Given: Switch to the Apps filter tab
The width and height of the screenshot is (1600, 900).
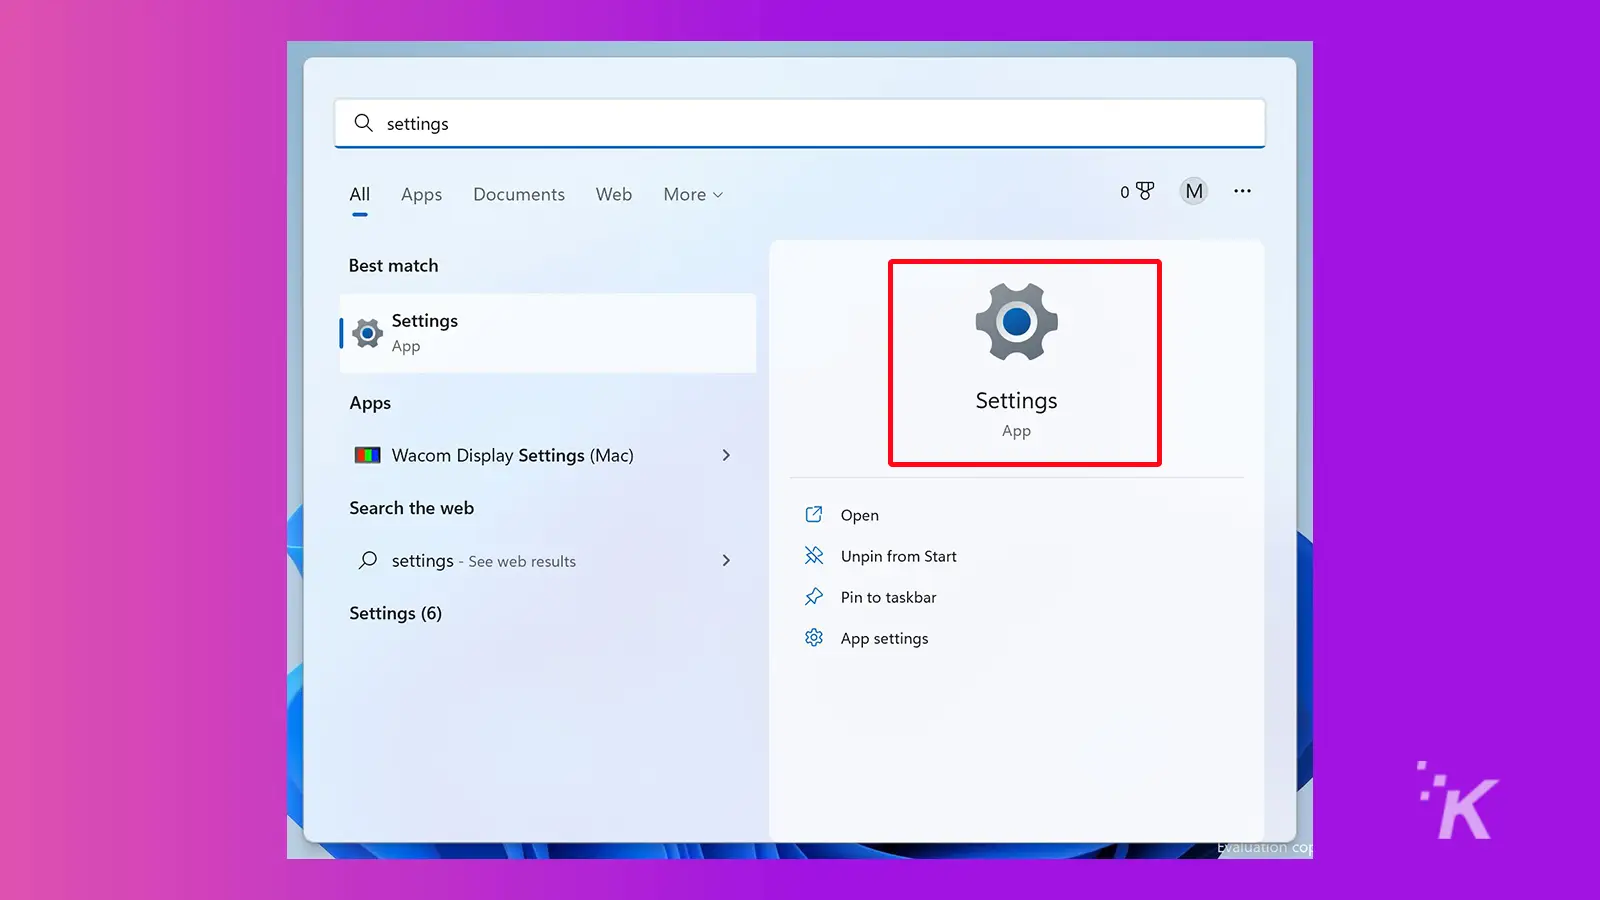Looking at the screenshot, I should click(x=421, y=194).
